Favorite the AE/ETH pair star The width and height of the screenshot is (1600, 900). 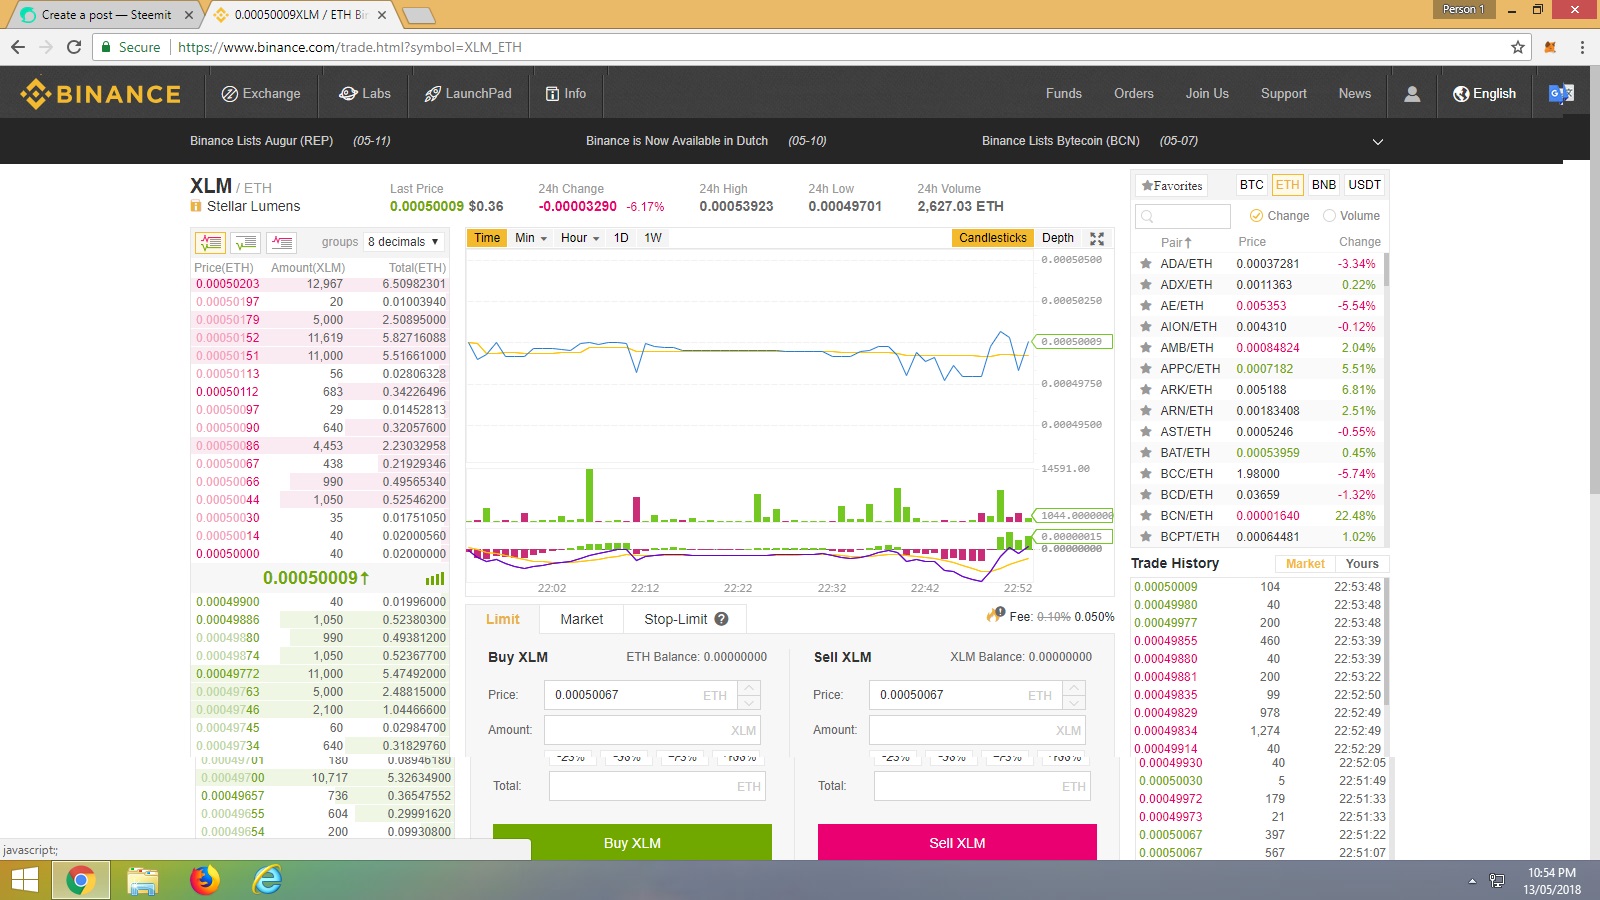1146,306
